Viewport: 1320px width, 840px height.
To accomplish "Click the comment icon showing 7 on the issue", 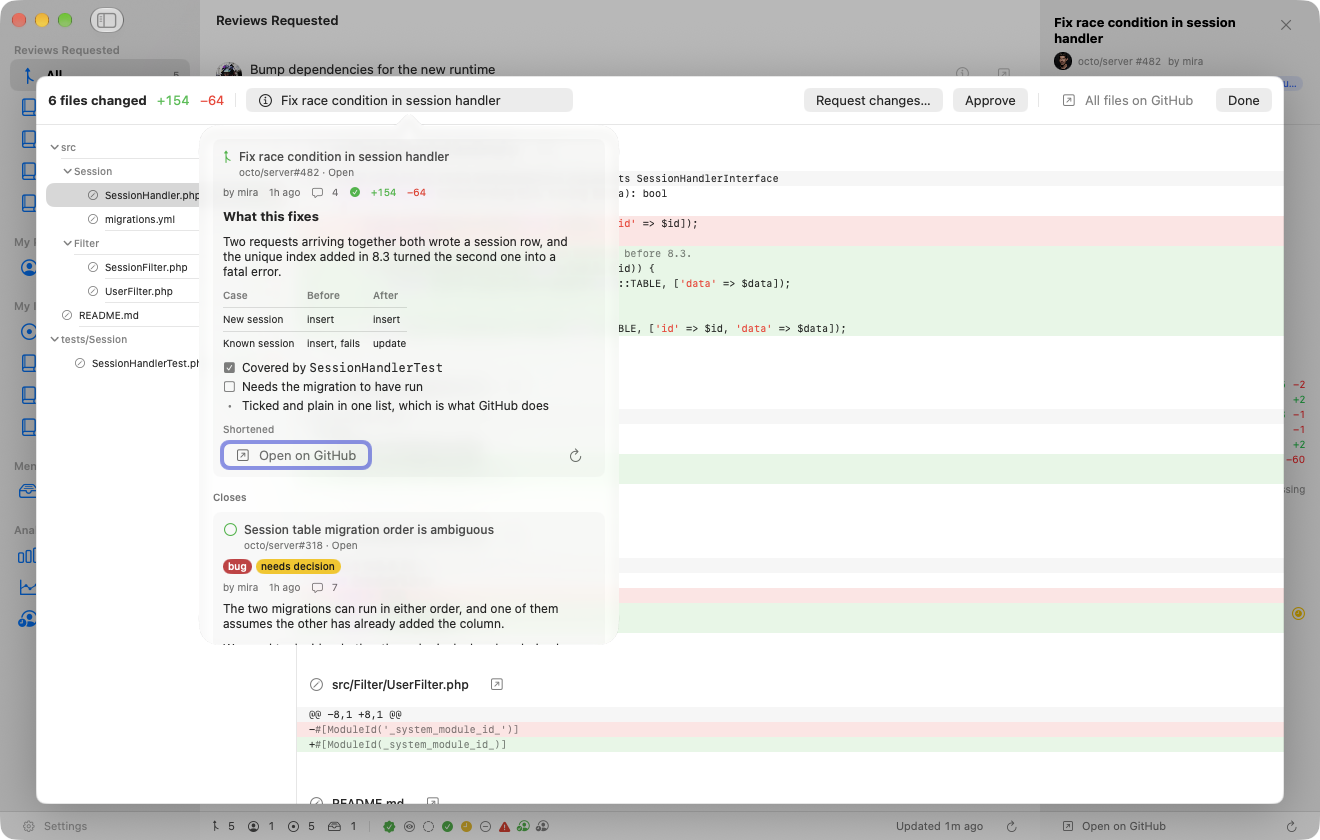I will (x=318, y=588).
